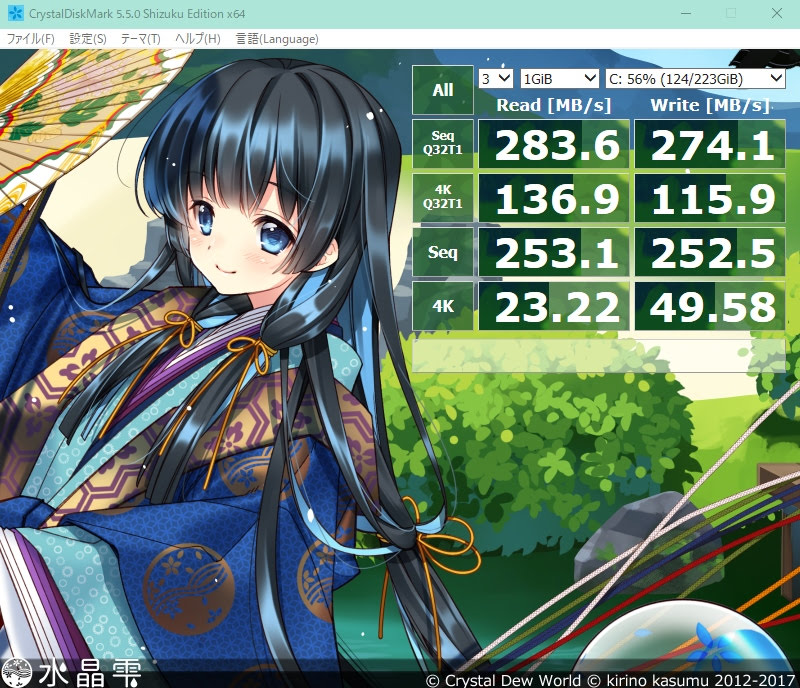Viewport: 800px width, 688px height.
Task: Start the Seq Q32T1 benchmark
Action: click(x=442, y=143)
